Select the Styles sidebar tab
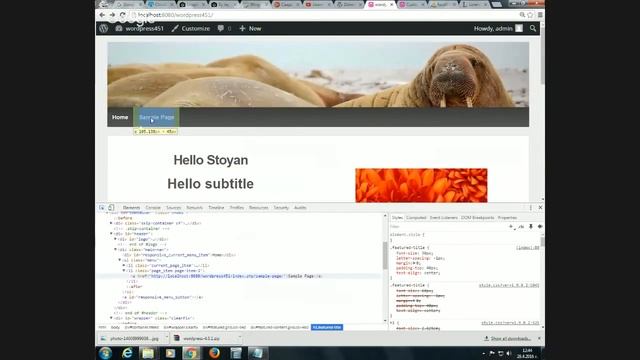Image resolution: width=640 pixels, height=360 pixels. click(397, 218)
